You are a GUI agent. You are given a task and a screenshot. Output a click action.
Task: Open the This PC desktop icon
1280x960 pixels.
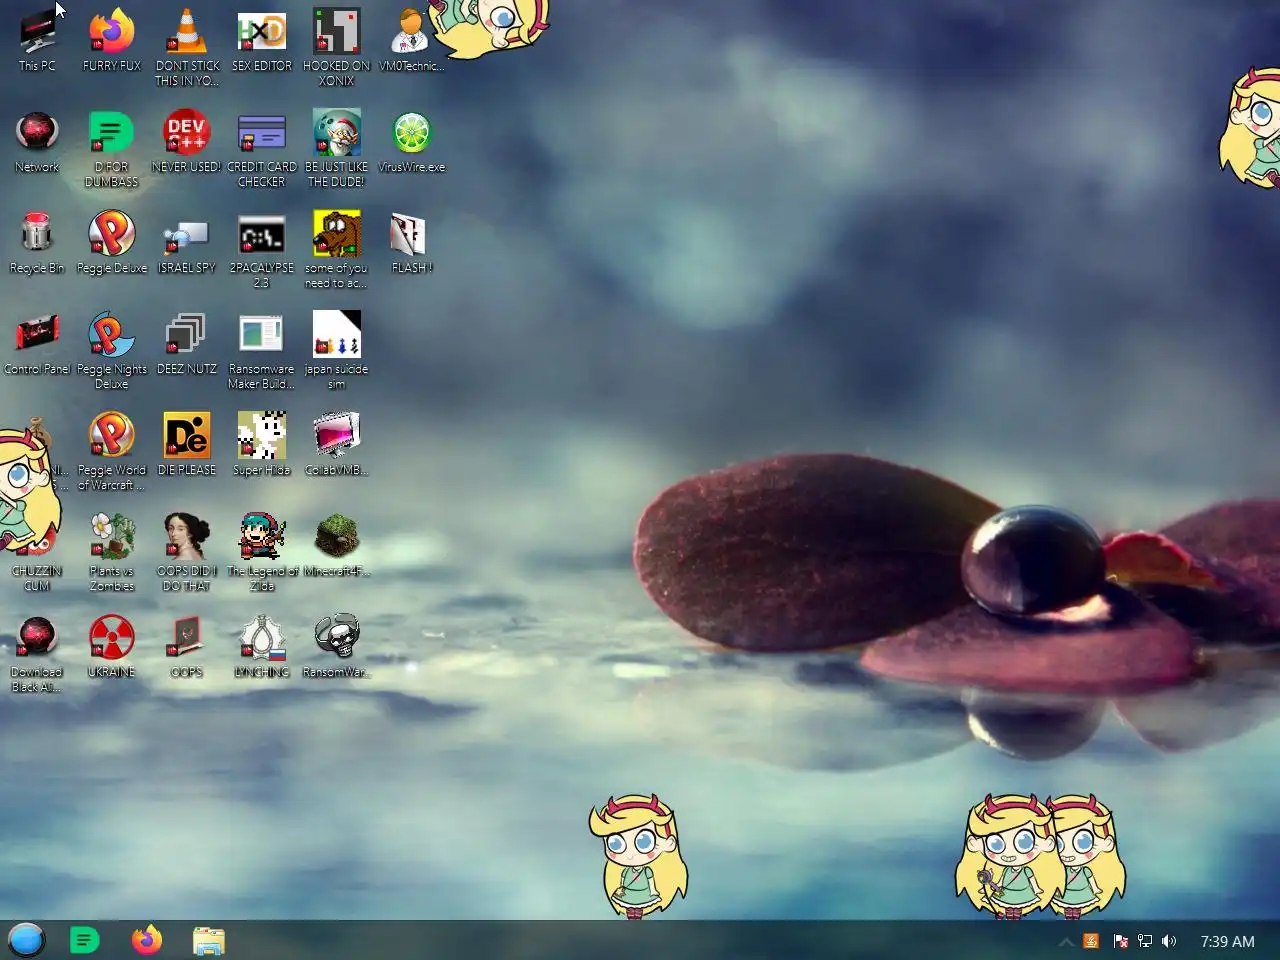click(x=37, y=41)
